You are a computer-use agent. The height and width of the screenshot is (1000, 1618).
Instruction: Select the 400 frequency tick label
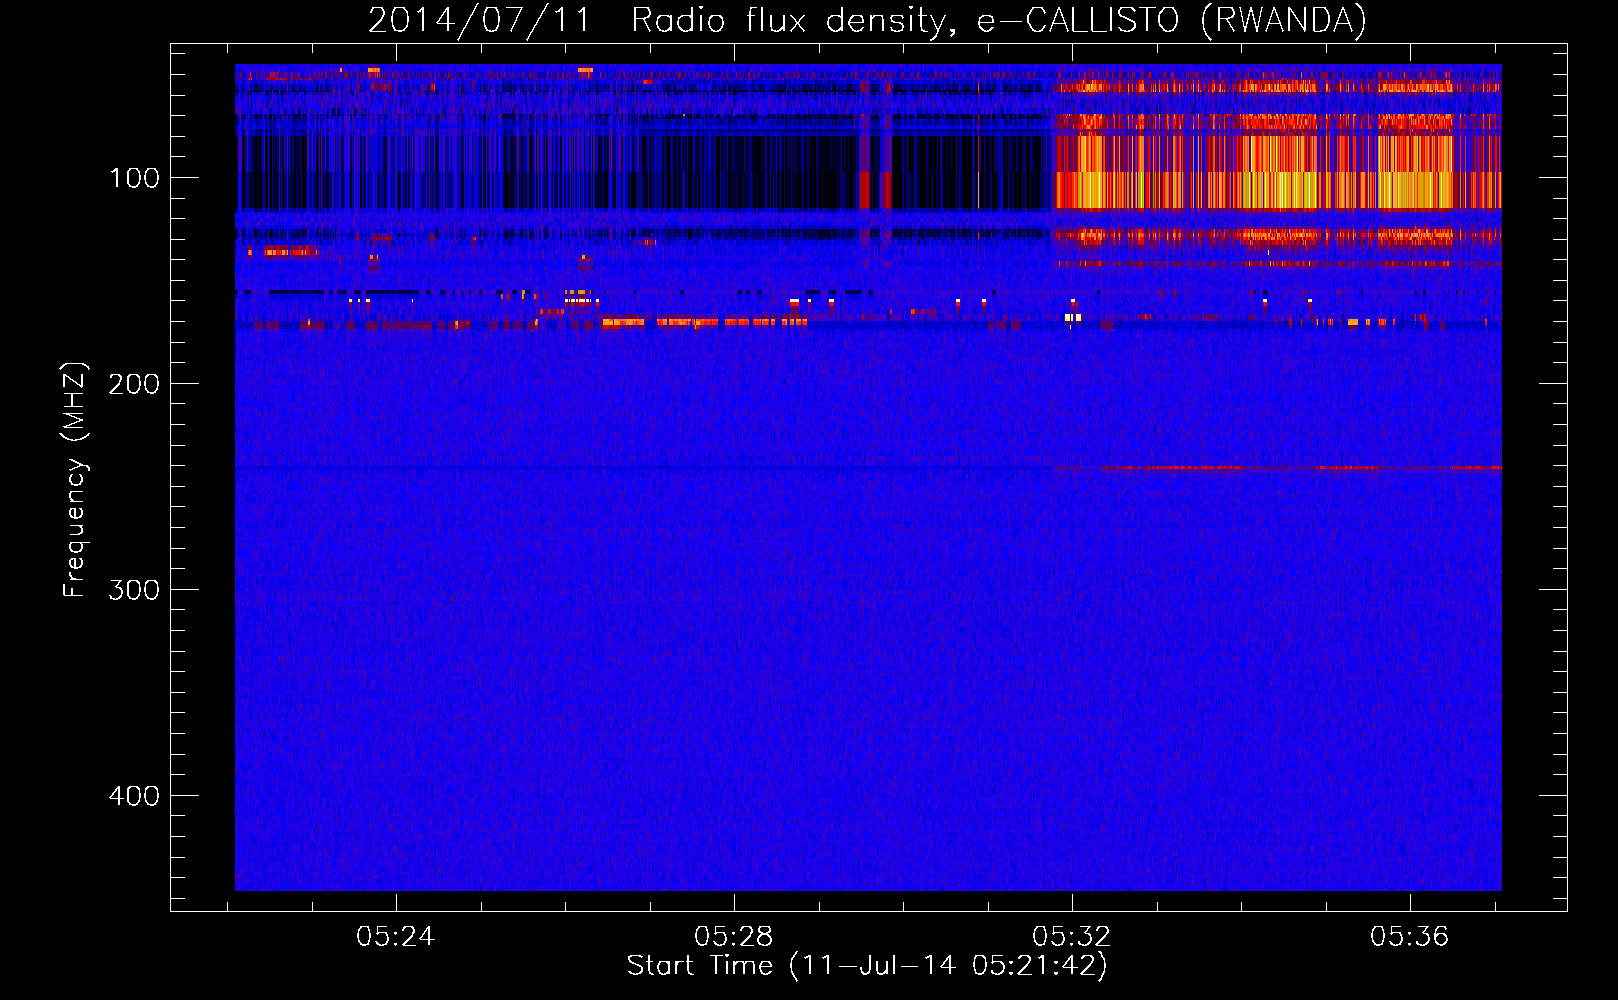[134, 796]
